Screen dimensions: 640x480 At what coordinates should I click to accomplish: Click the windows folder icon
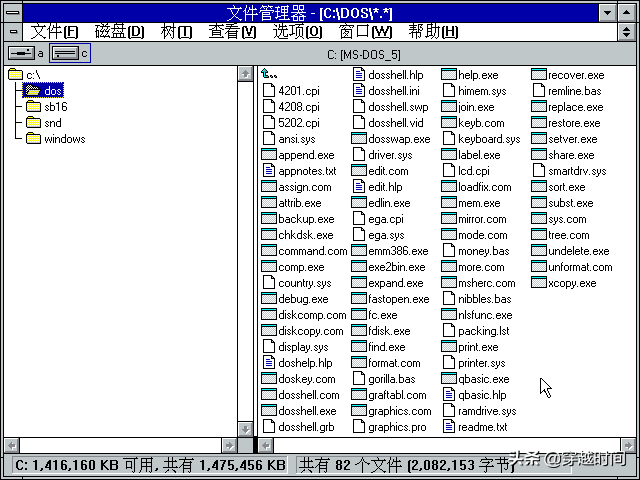(33, 139)
